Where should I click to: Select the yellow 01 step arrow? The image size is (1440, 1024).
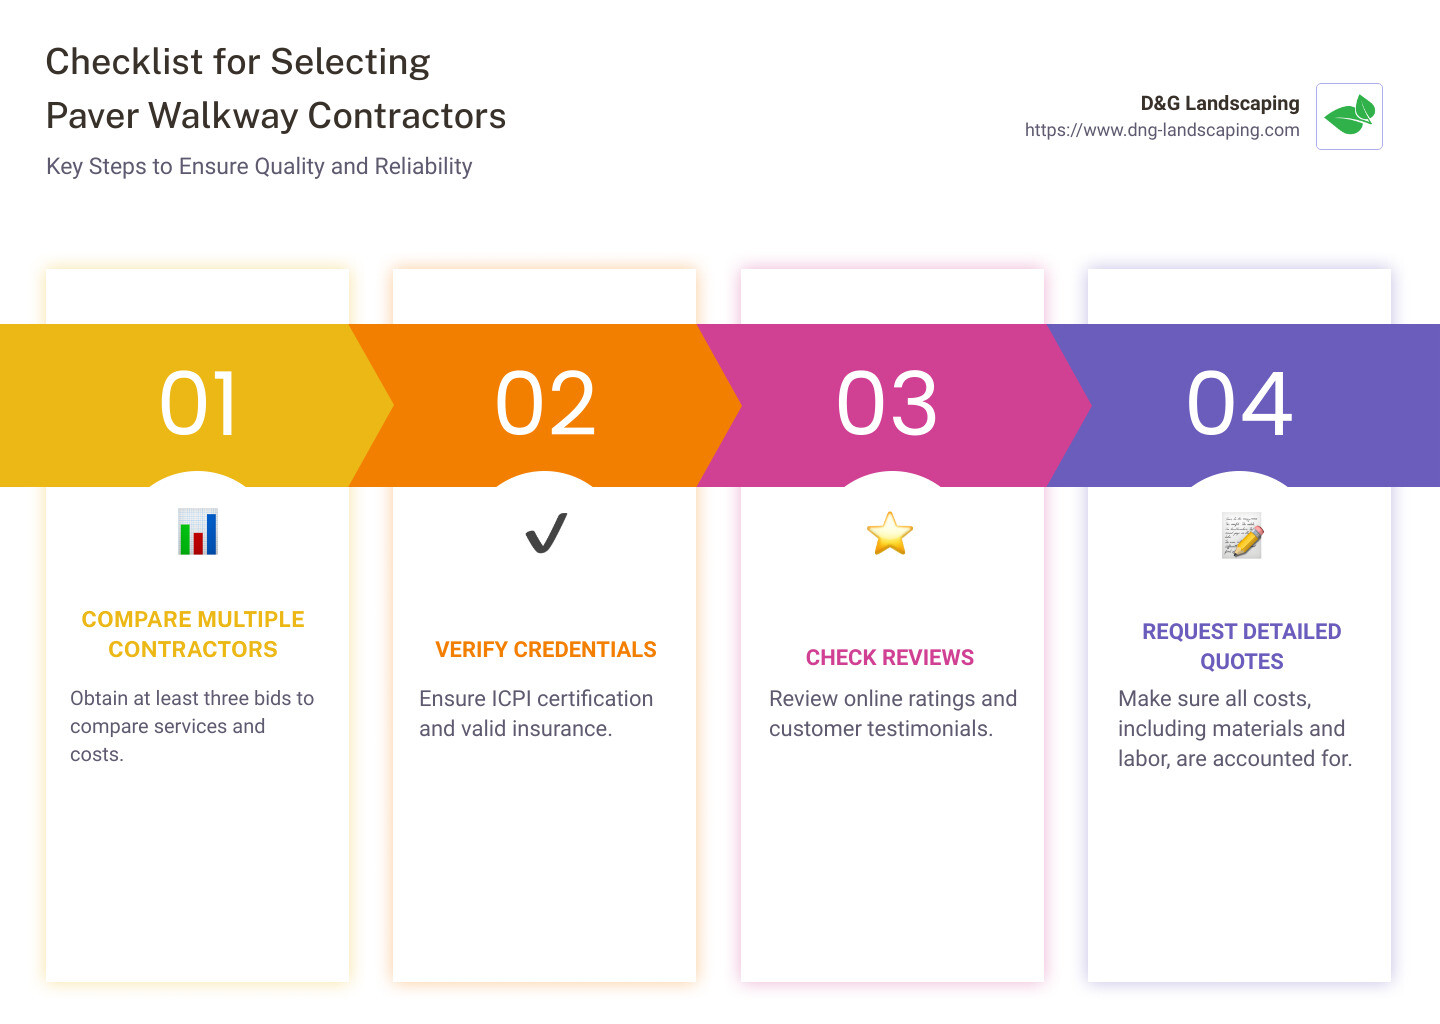[x=197, y=405]
